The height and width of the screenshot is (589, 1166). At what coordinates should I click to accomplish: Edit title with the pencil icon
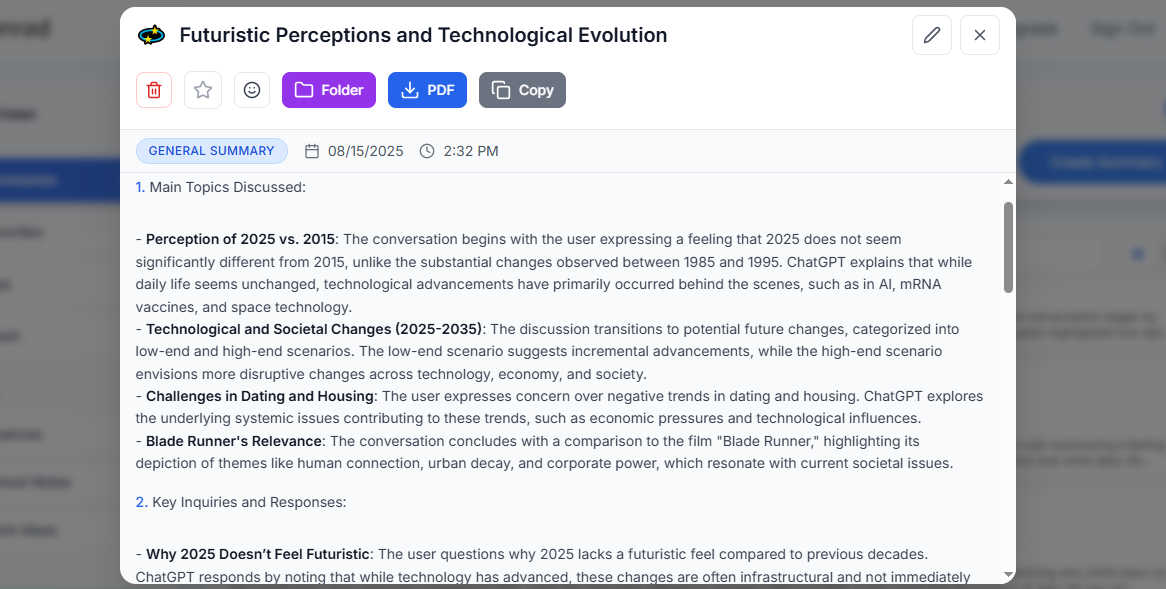click(x=932, y=35)
